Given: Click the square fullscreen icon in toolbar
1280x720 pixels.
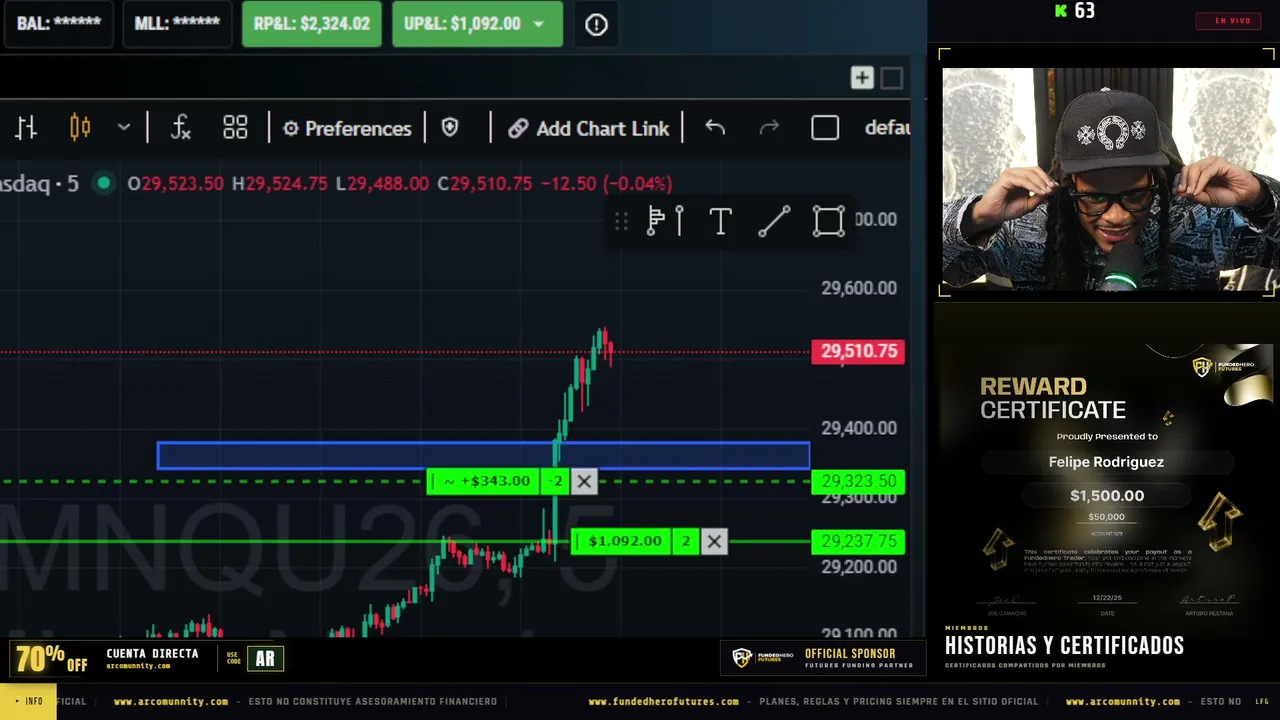Looking at the screenshot, I should (x=825, y=128).
